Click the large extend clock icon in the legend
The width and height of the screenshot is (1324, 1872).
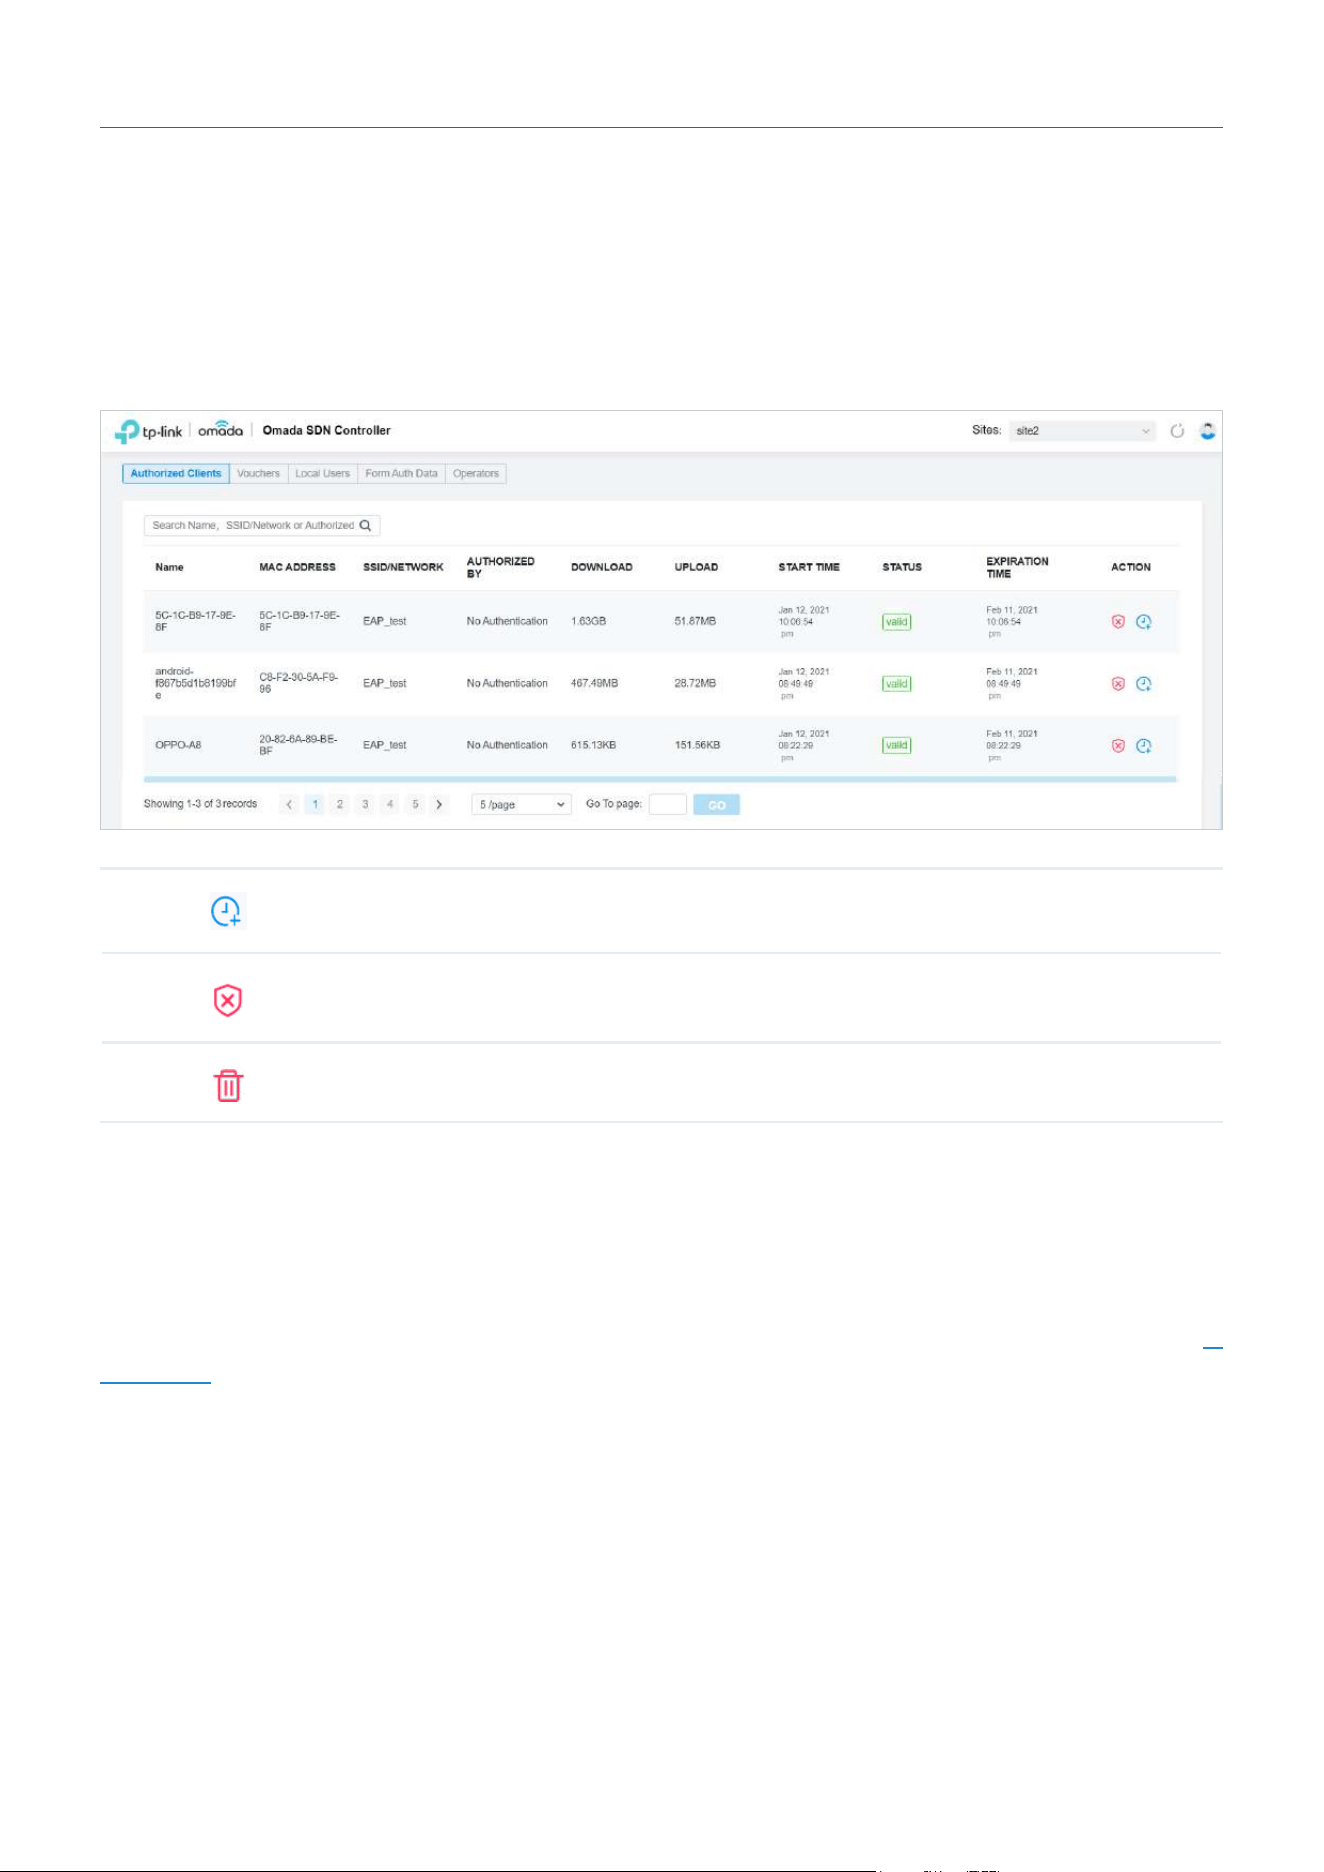click(227, 911)
